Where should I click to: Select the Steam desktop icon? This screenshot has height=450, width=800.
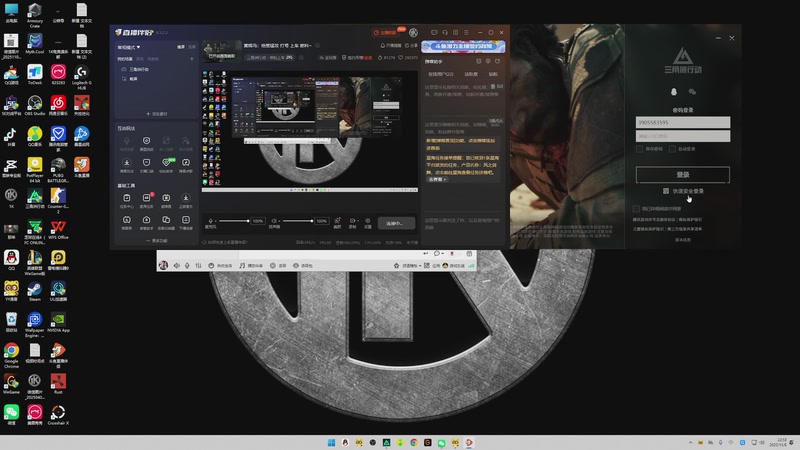35,291
